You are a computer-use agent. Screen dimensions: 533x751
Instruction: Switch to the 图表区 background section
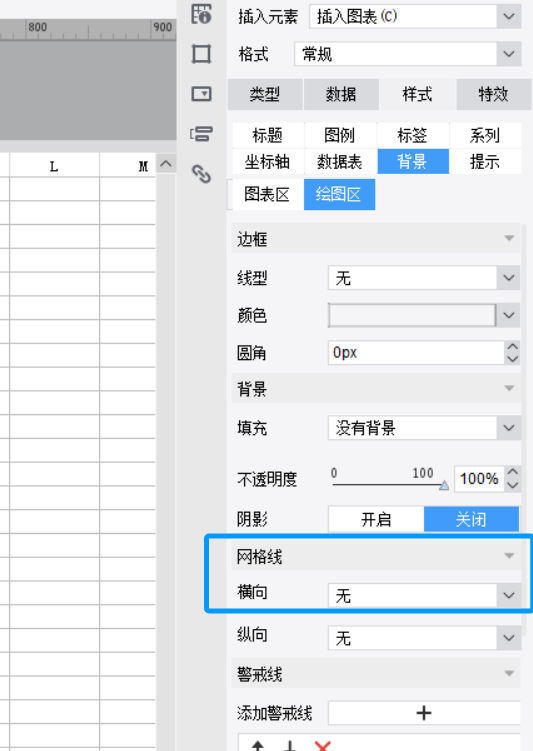coord(267,194)
